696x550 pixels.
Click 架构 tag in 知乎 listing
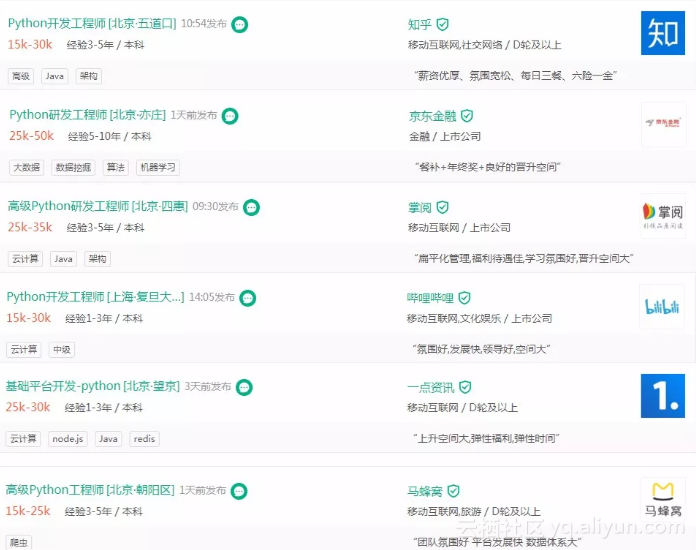[x=88, y=76]
